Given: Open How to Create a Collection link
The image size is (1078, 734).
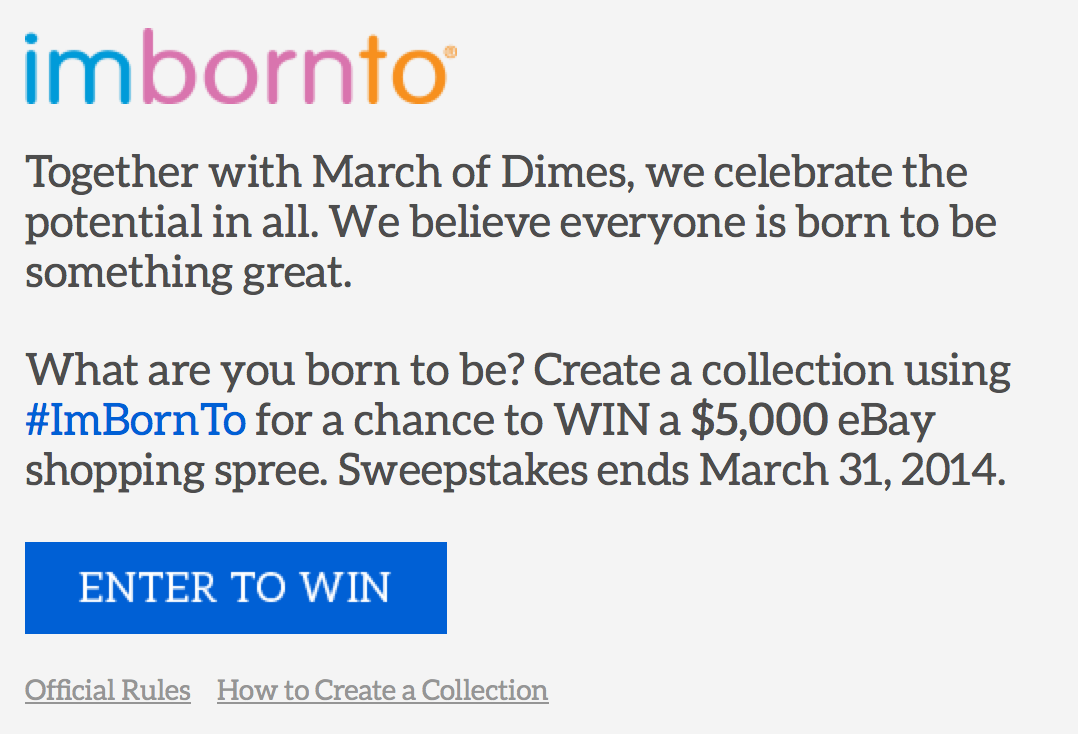Looking at the screenshot, I should 382,690.
